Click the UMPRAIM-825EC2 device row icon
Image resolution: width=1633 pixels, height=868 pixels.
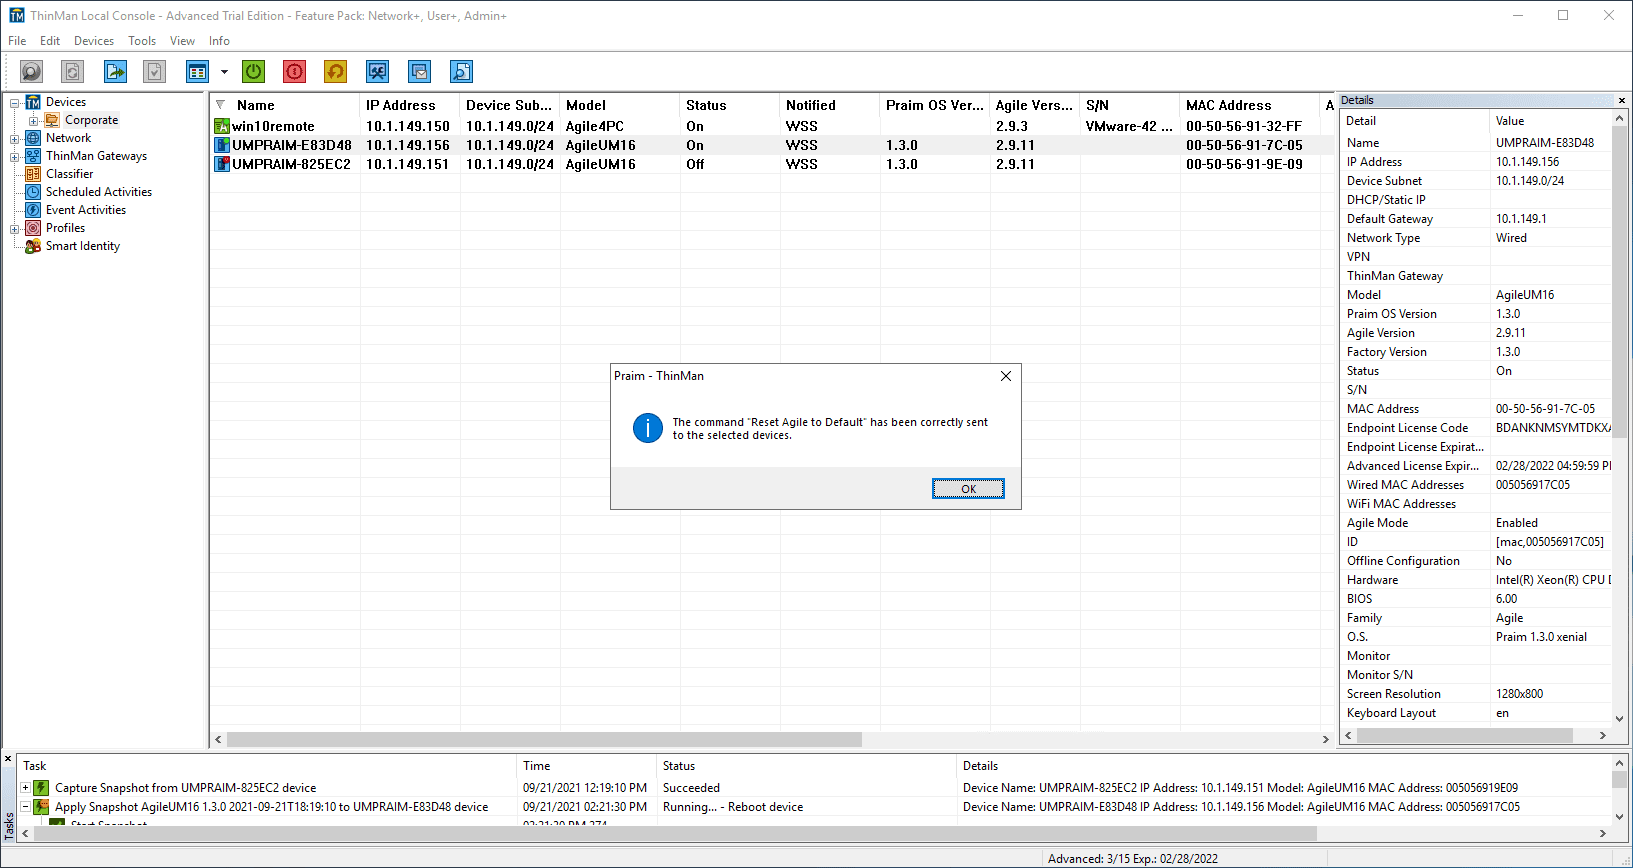(x=222, y=164)
